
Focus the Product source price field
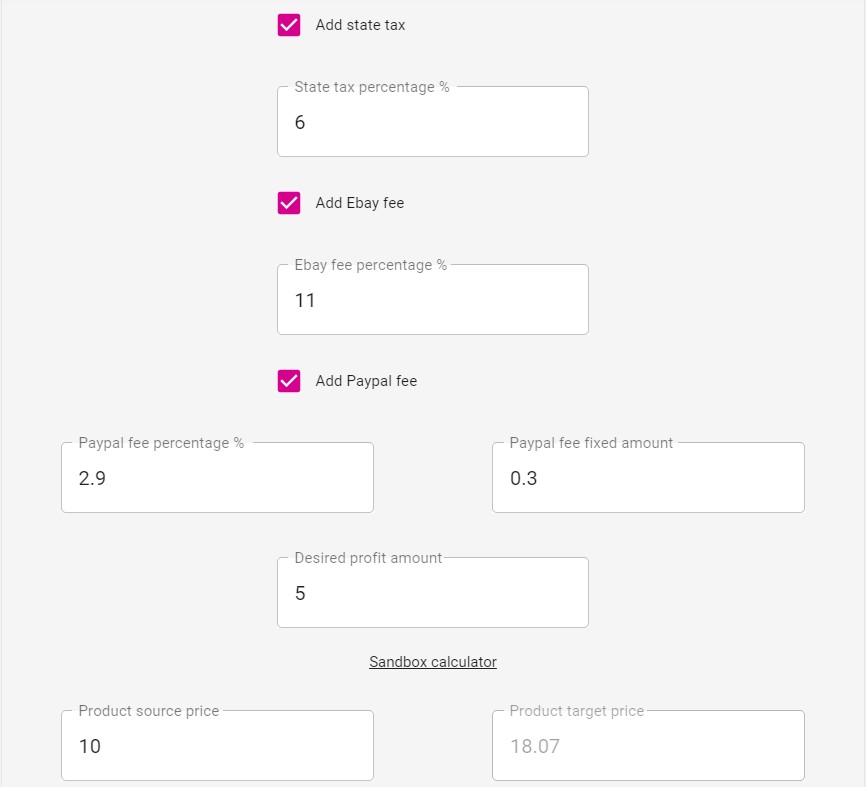pyautogui.click(x=217, y=746)
